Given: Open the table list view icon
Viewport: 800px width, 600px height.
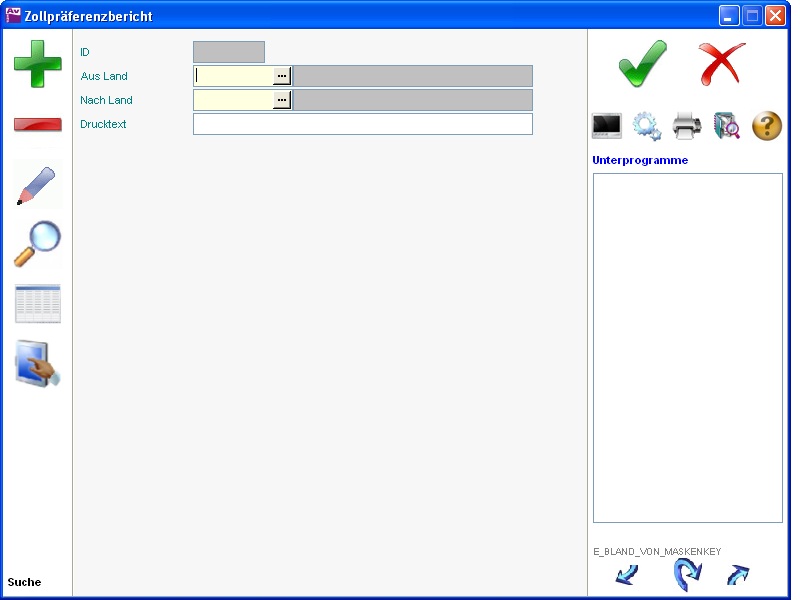Looking at the screenshot, I should pos(37,304).
